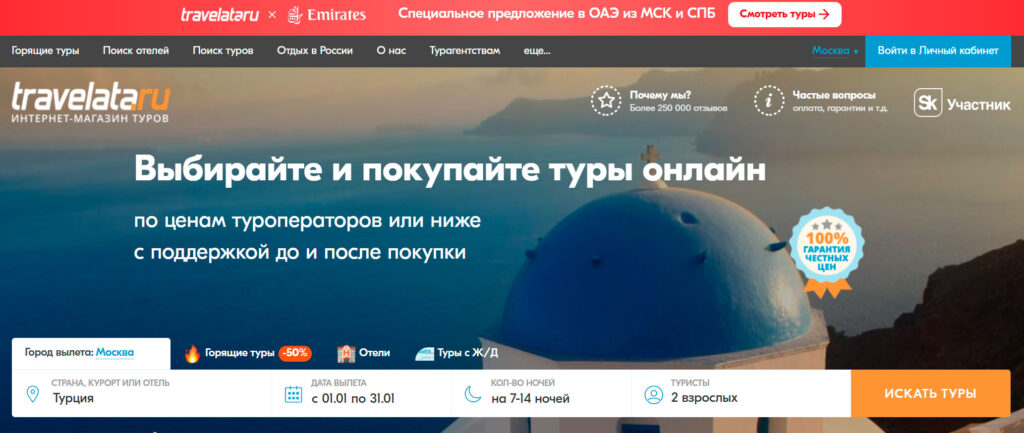Click the оплата, гарантии и т.д. text

pos(840,108)
